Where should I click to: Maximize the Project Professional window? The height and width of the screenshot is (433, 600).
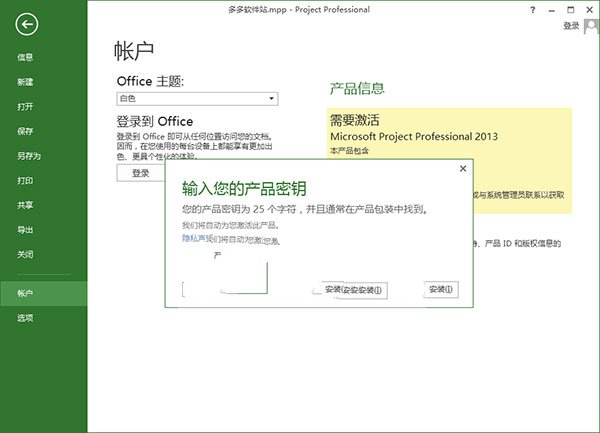tap(571, 10)
